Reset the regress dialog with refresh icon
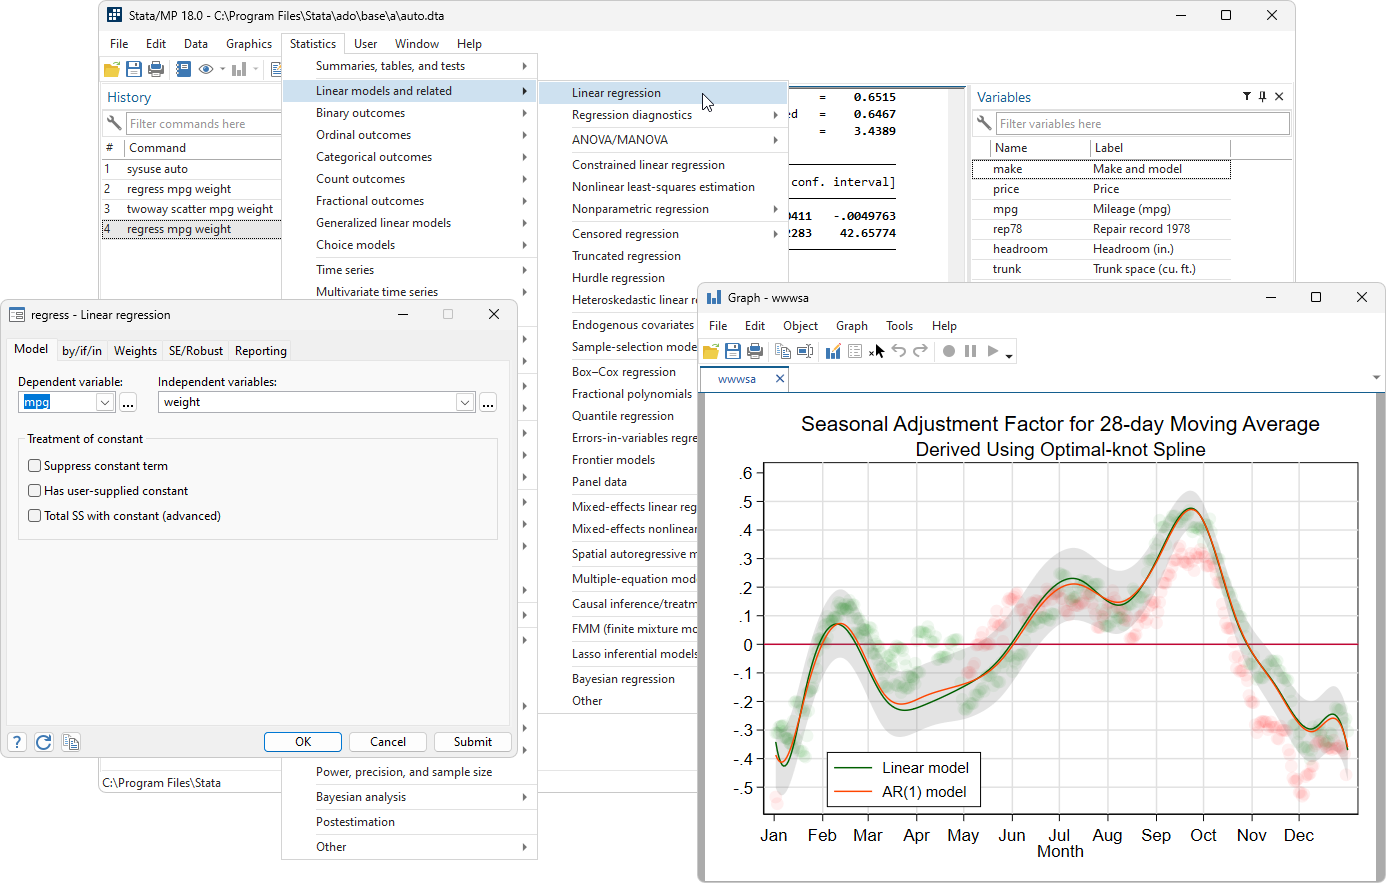This screenshot has width=1386, height=883. [43, 742]
